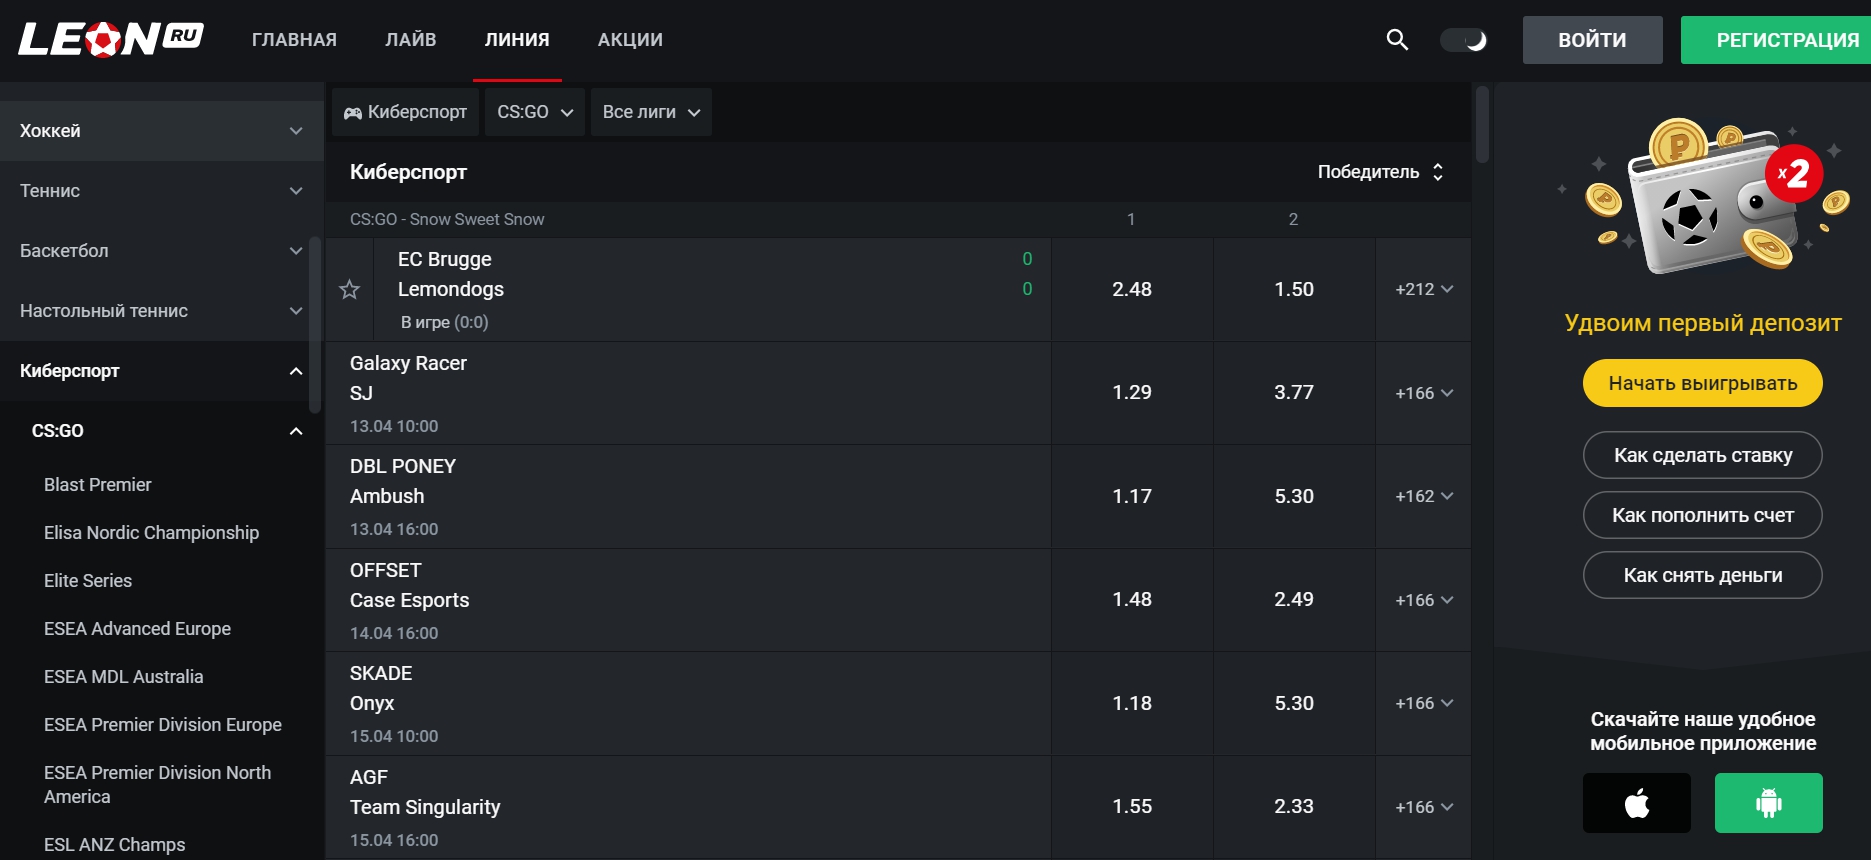Screen dimensions: 1871x860
Task: Open ESEA Premier Division North America
Action: click(x=157, y=785)
